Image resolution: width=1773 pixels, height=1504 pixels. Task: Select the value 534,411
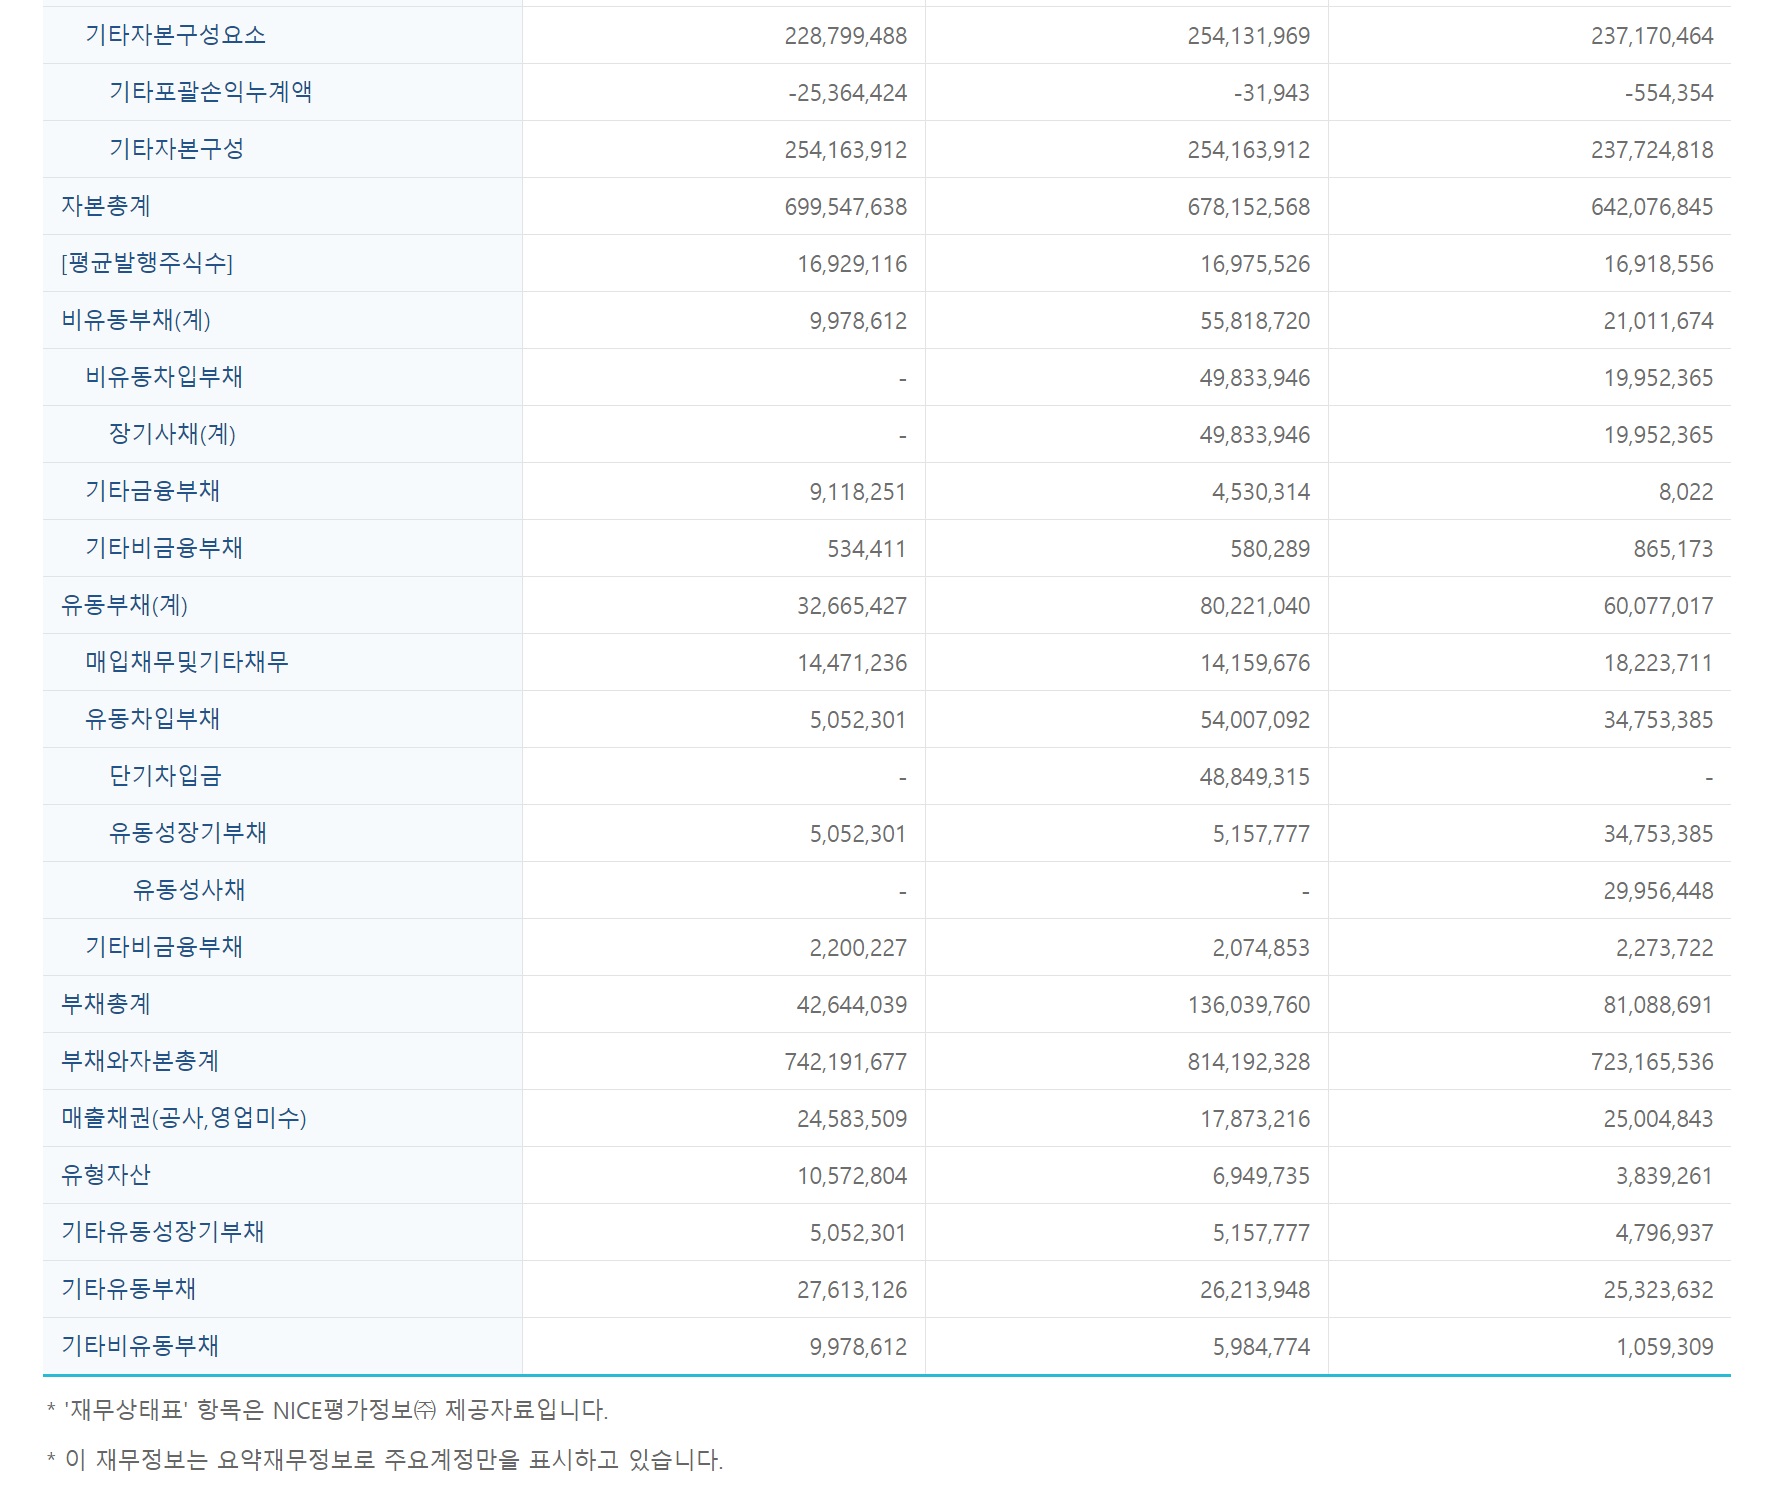coord(867,549)
